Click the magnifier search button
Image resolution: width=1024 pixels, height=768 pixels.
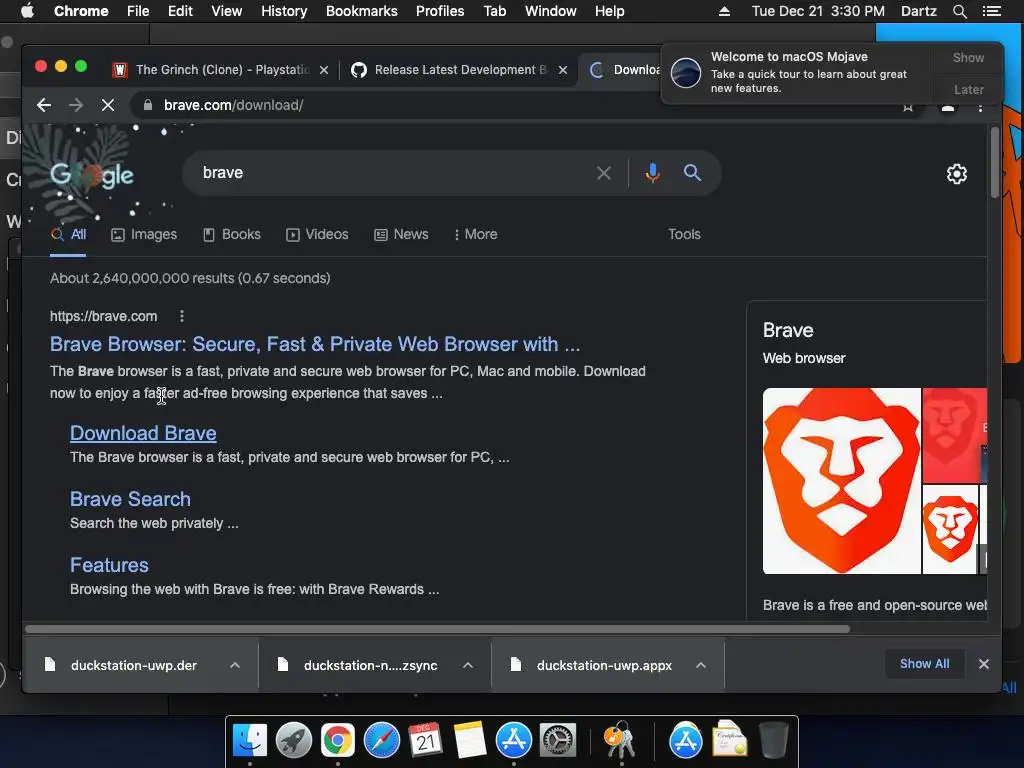692,173
